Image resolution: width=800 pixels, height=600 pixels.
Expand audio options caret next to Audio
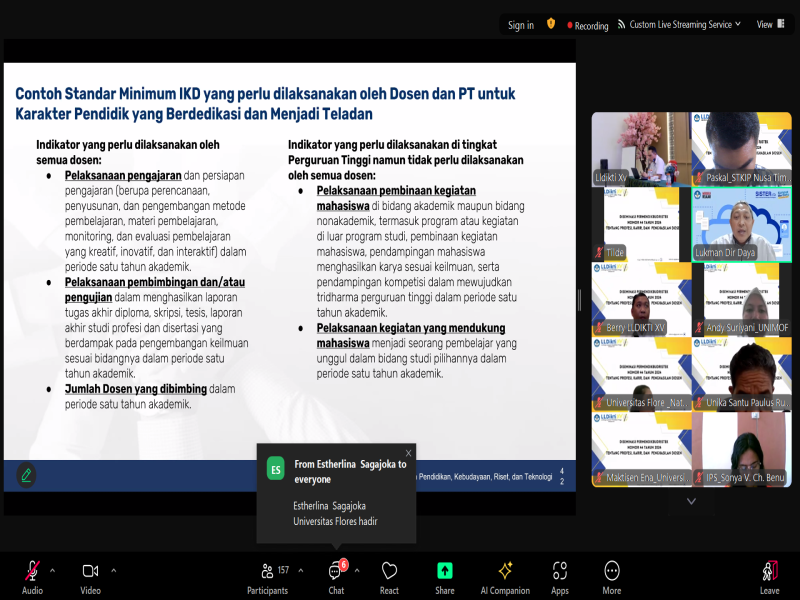pos(53,570)
